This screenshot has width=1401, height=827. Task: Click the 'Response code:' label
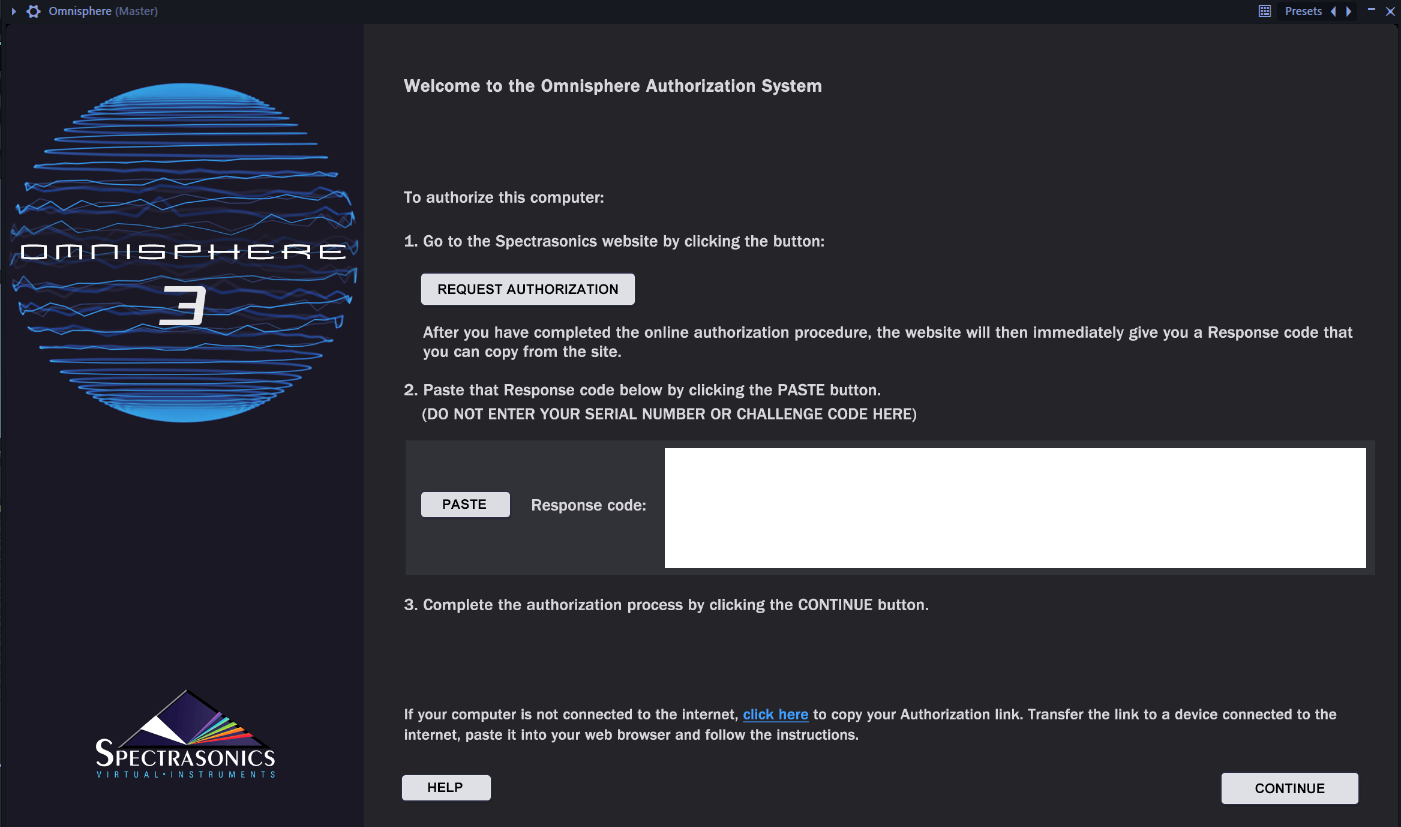pos(589,505)
